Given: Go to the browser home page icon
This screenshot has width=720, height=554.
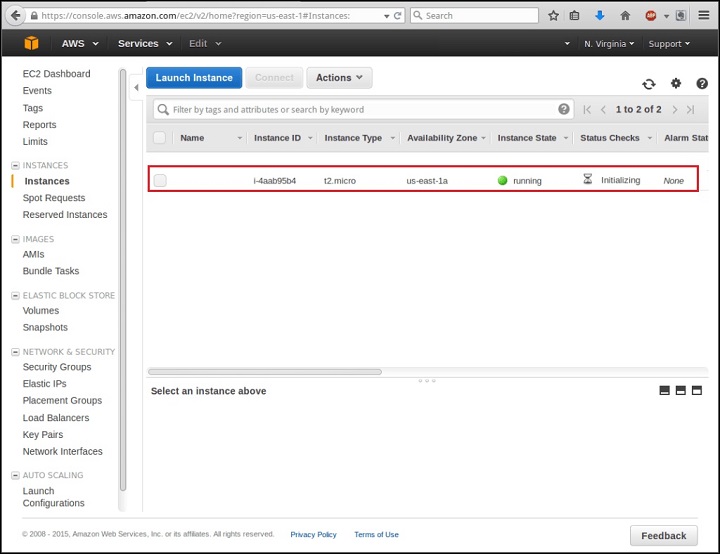Looking at the screenshot, I should pyautogui.click(x=625, y=16).
